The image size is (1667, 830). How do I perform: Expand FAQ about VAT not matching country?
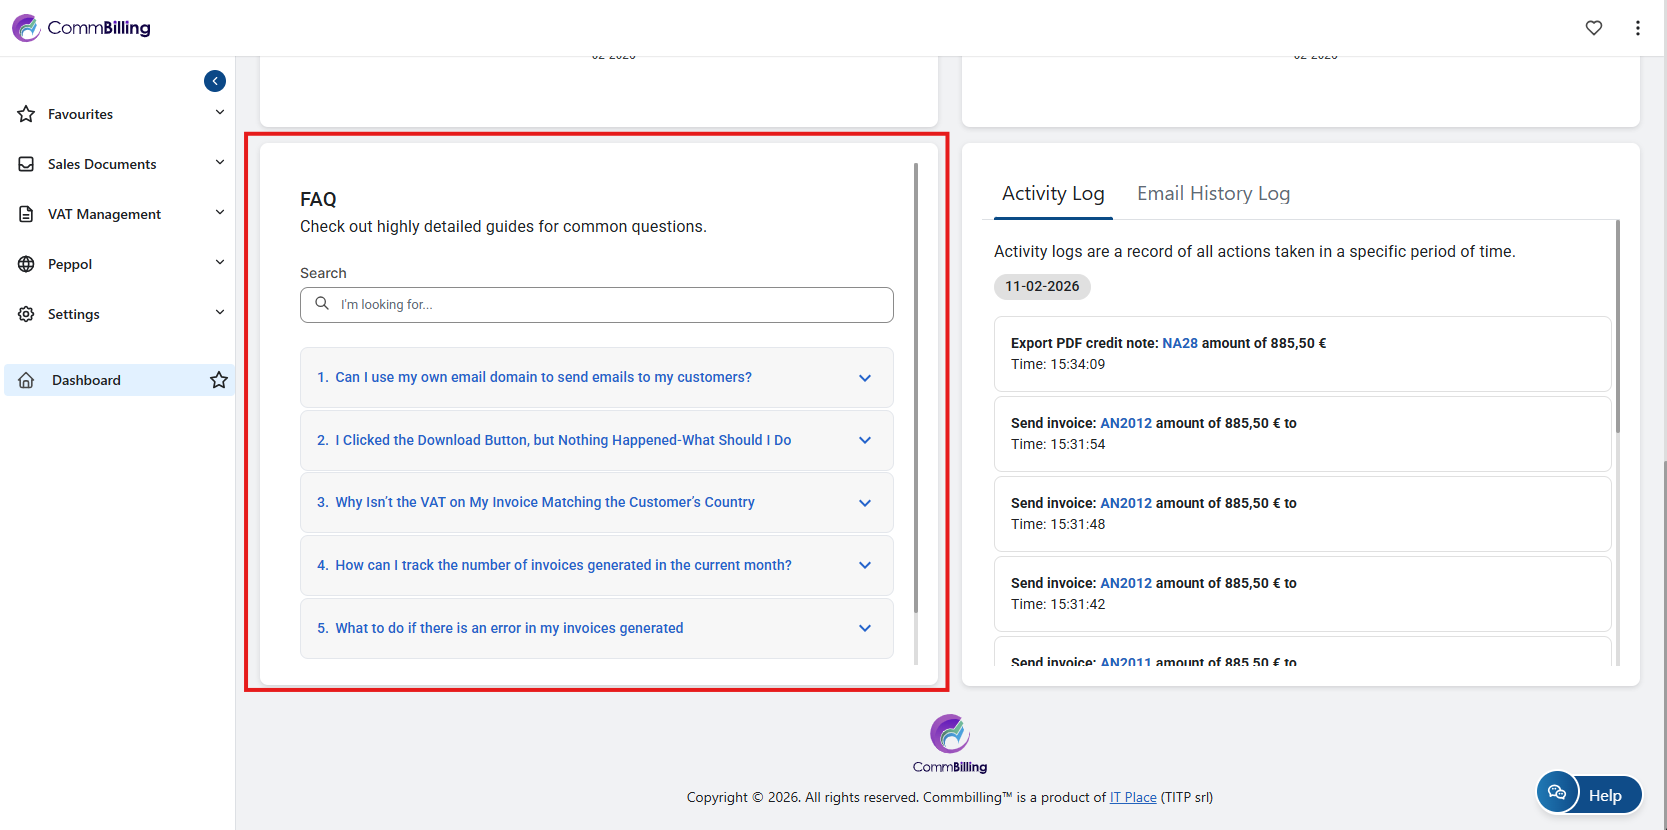tap(596, 502)
